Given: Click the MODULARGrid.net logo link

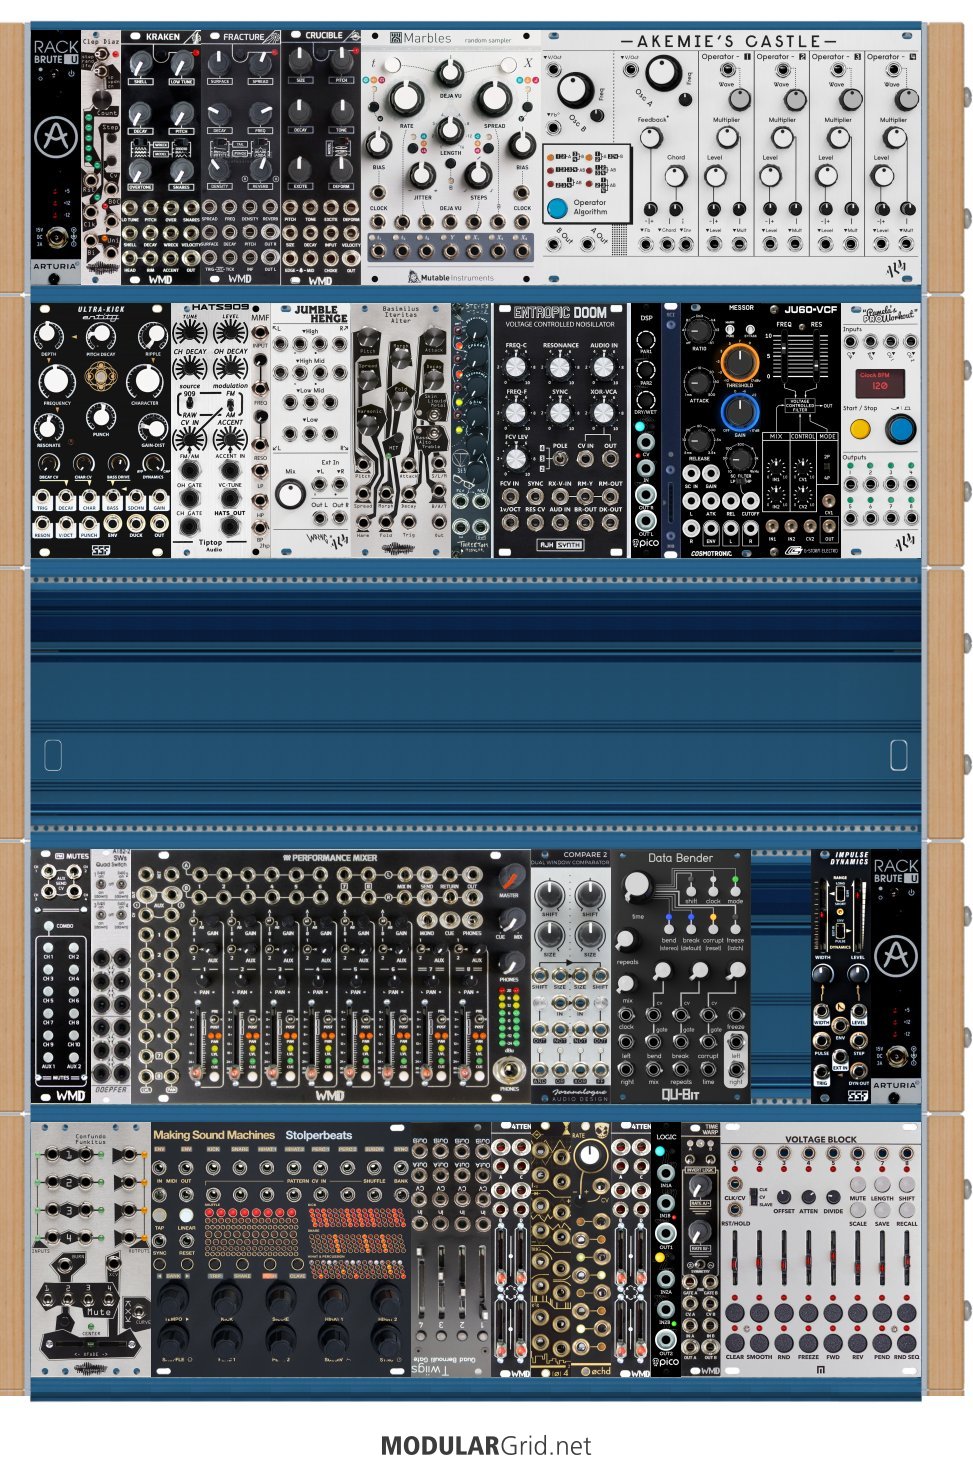Looking at the screenshot, I should pyautogui.click(x=486, y=1446).
